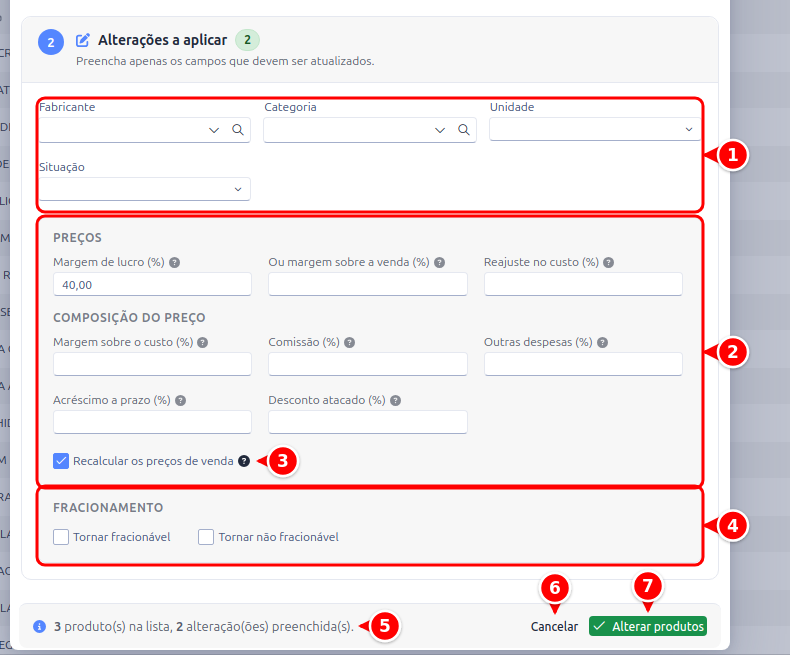Click 'Preencha apenas os campos' hint text

point(225,61)
